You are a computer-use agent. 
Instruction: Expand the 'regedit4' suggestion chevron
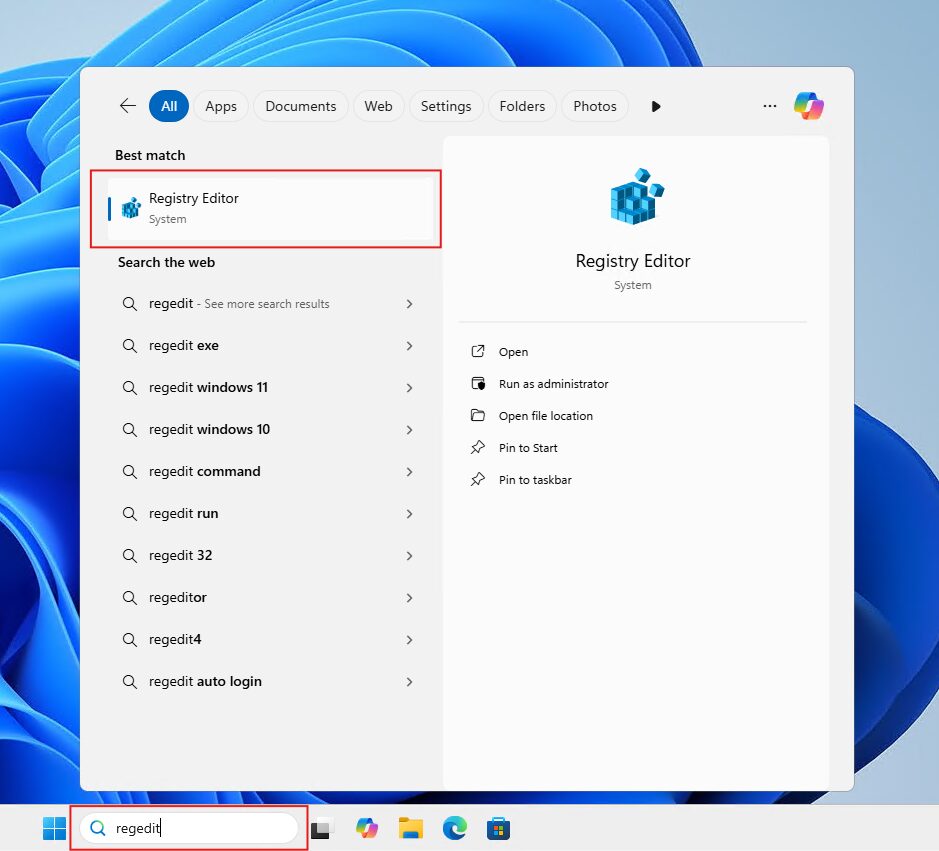click(x=410, y=639)
